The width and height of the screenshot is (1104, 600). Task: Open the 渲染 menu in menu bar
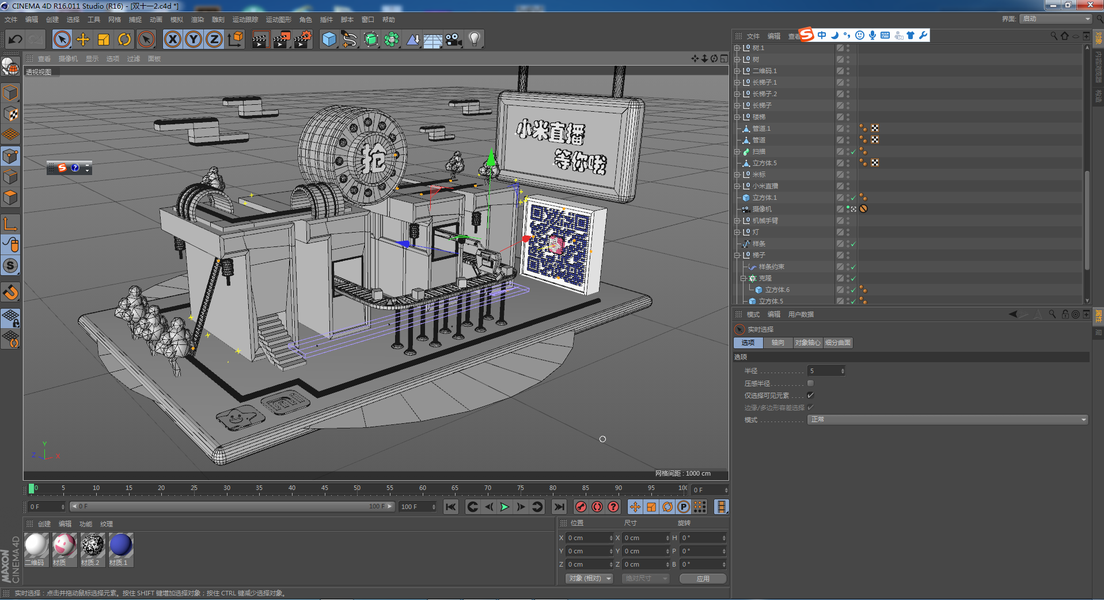pyautogui.click(x=197, y=19)
